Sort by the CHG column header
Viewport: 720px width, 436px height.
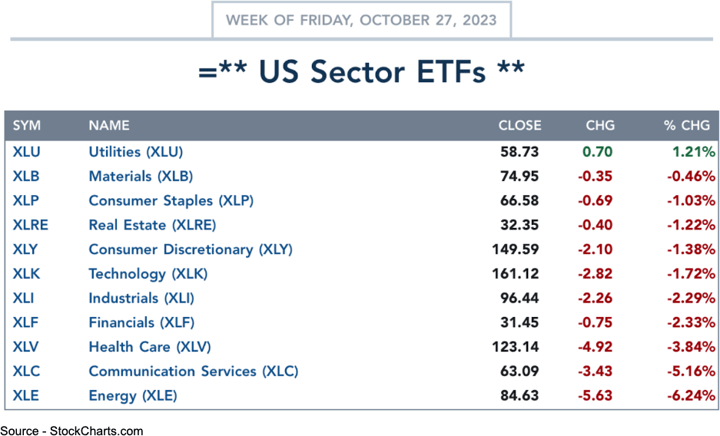click(600, 126)
